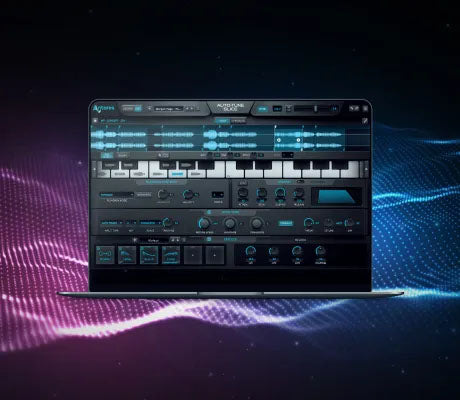Click the Formant knob
The height and width of the screenshot is (400, 460).
pyautogui.click(x=257, y=223)
